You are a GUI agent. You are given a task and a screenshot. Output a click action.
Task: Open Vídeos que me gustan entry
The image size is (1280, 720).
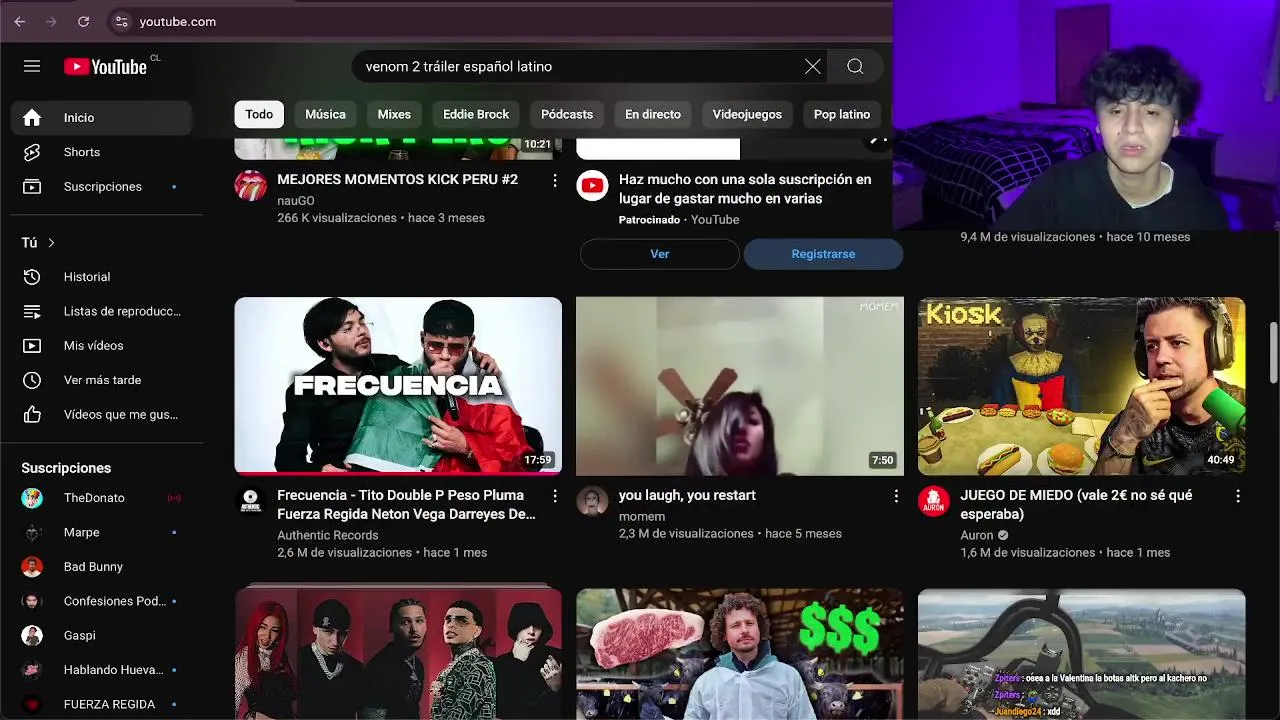101,414
